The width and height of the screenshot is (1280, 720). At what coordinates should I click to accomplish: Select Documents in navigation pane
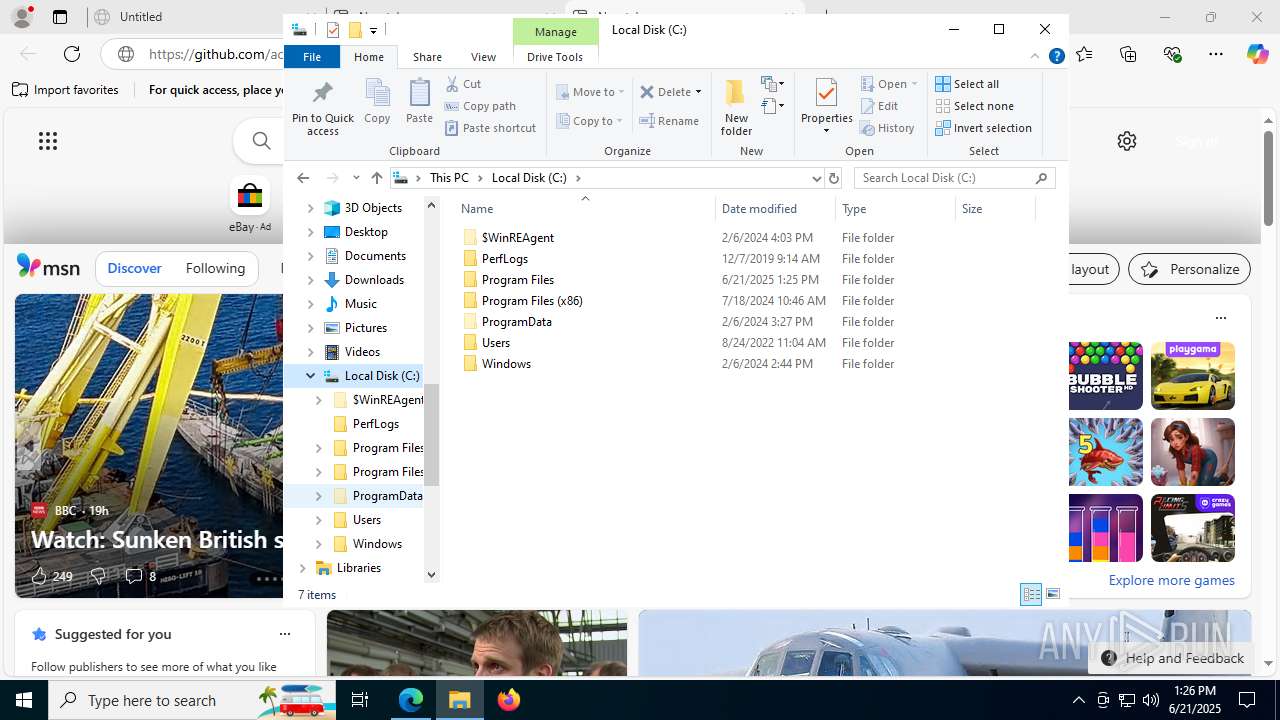[375, 256]
